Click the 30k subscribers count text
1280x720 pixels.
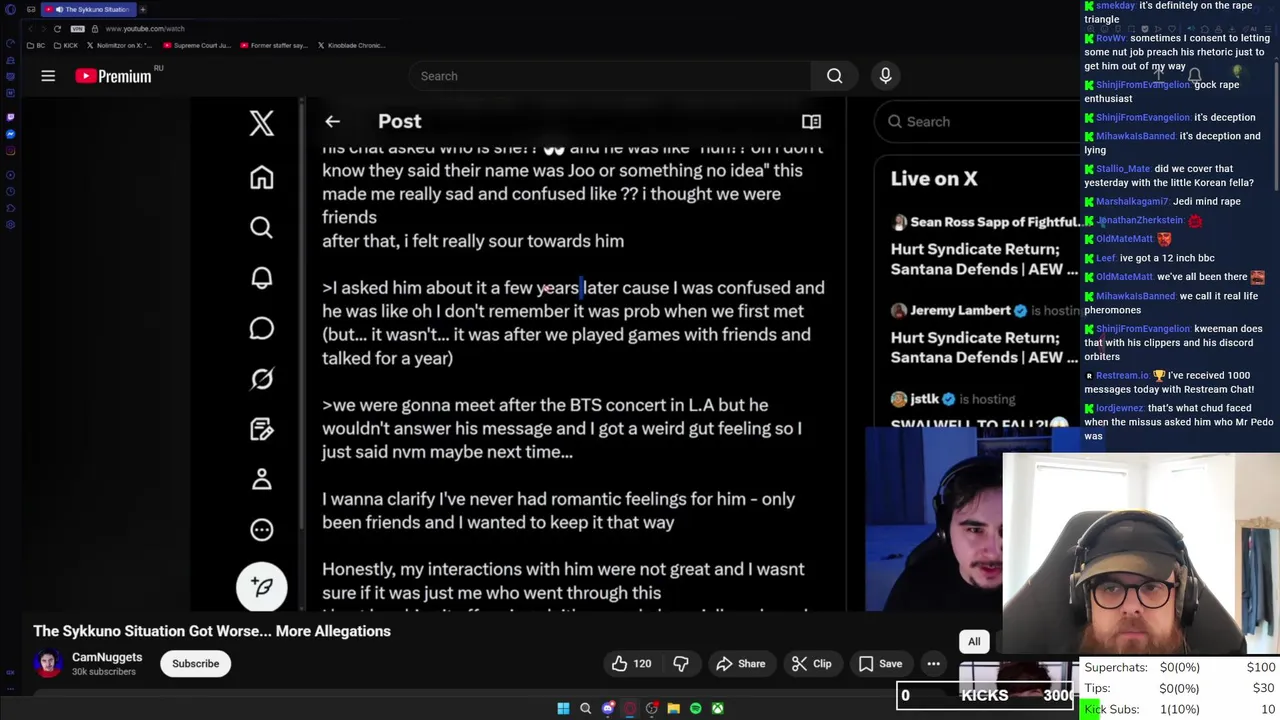pos(104,672)
